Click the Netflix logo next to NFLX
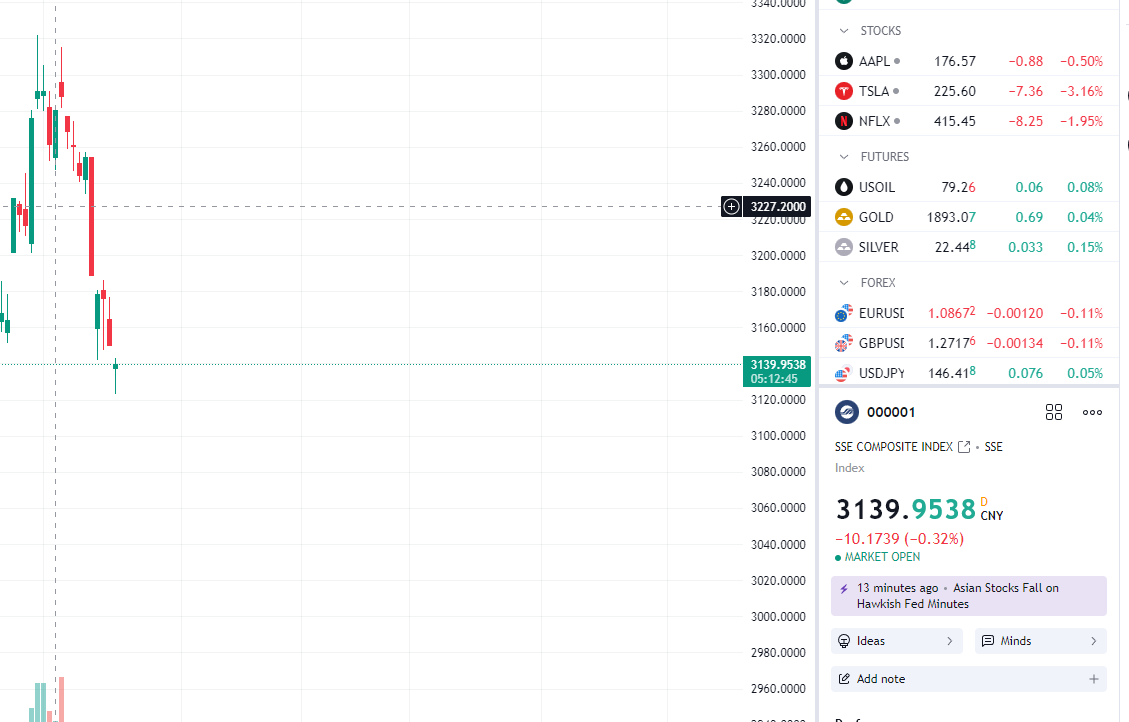The width and height of the screenshot is (1129, 722). coord(844,121)
